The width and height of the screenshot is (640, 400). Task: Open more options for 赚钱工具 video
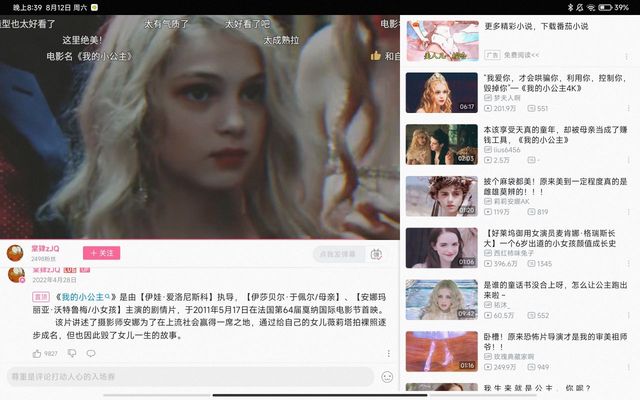(628, 160)
